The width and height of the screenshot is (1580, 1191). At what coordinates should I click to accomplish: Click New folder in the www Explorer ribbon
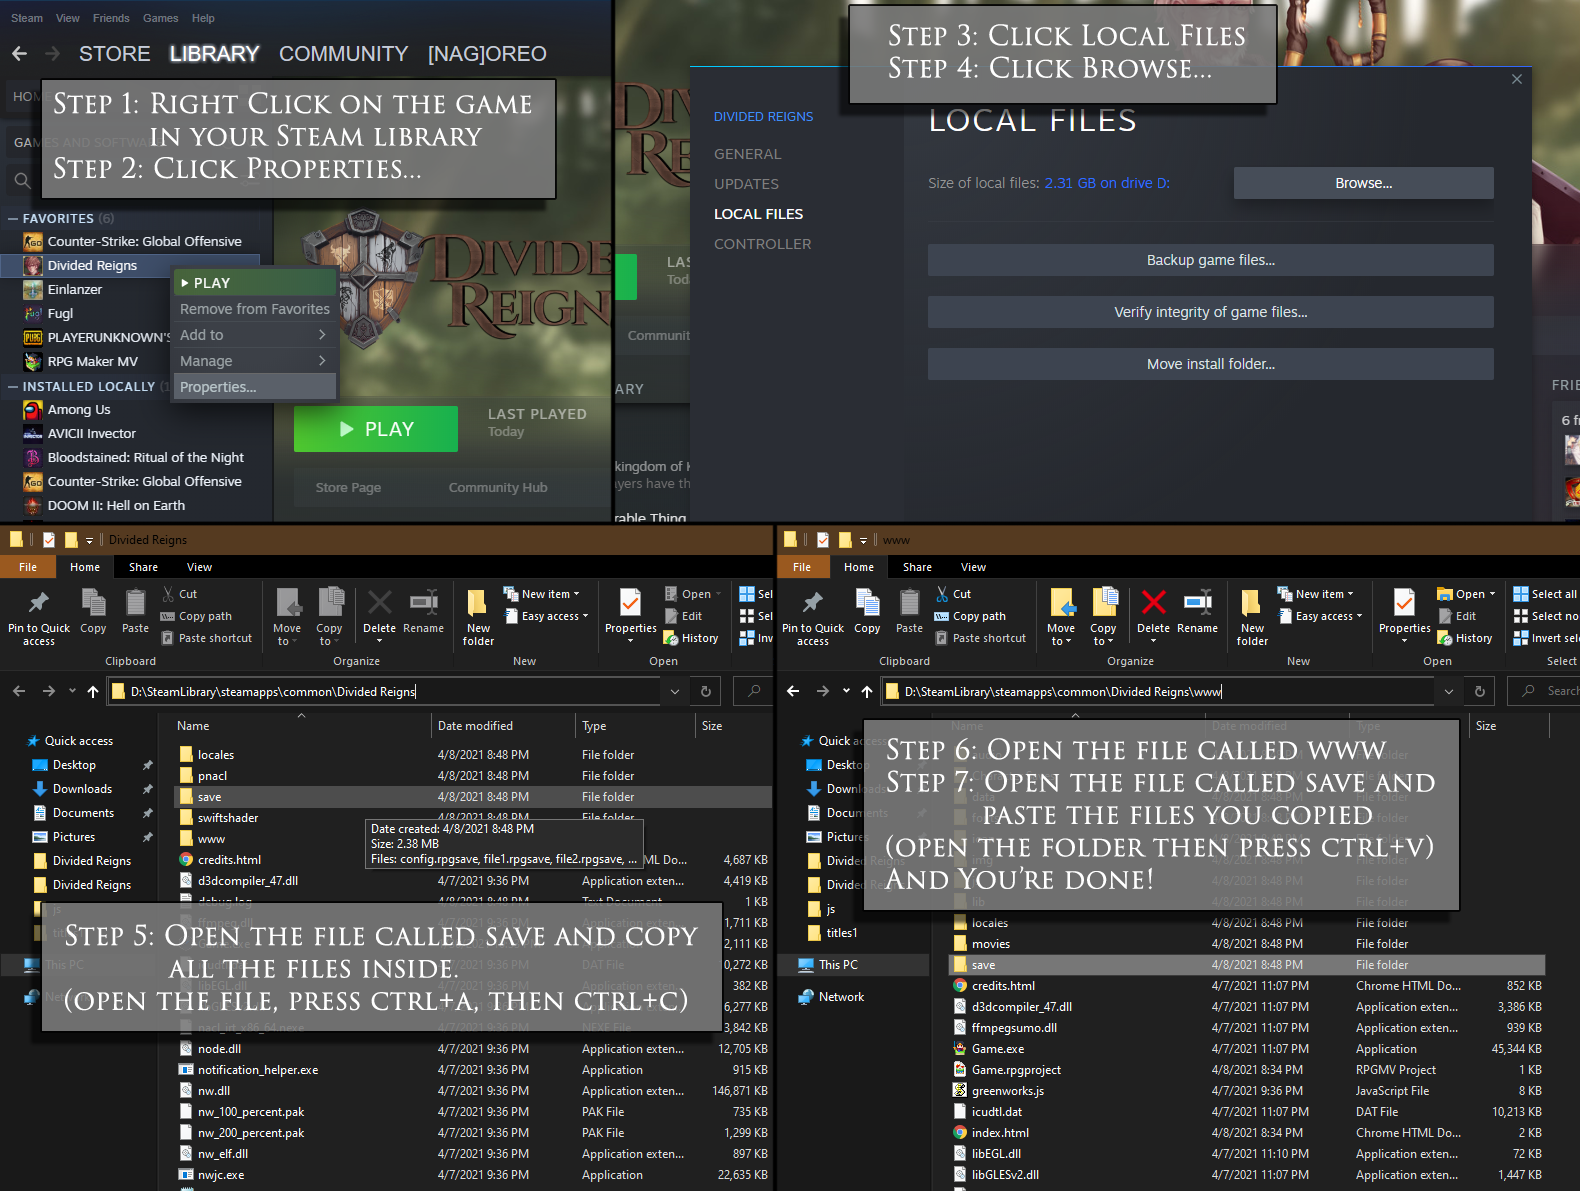point(1252,617)
